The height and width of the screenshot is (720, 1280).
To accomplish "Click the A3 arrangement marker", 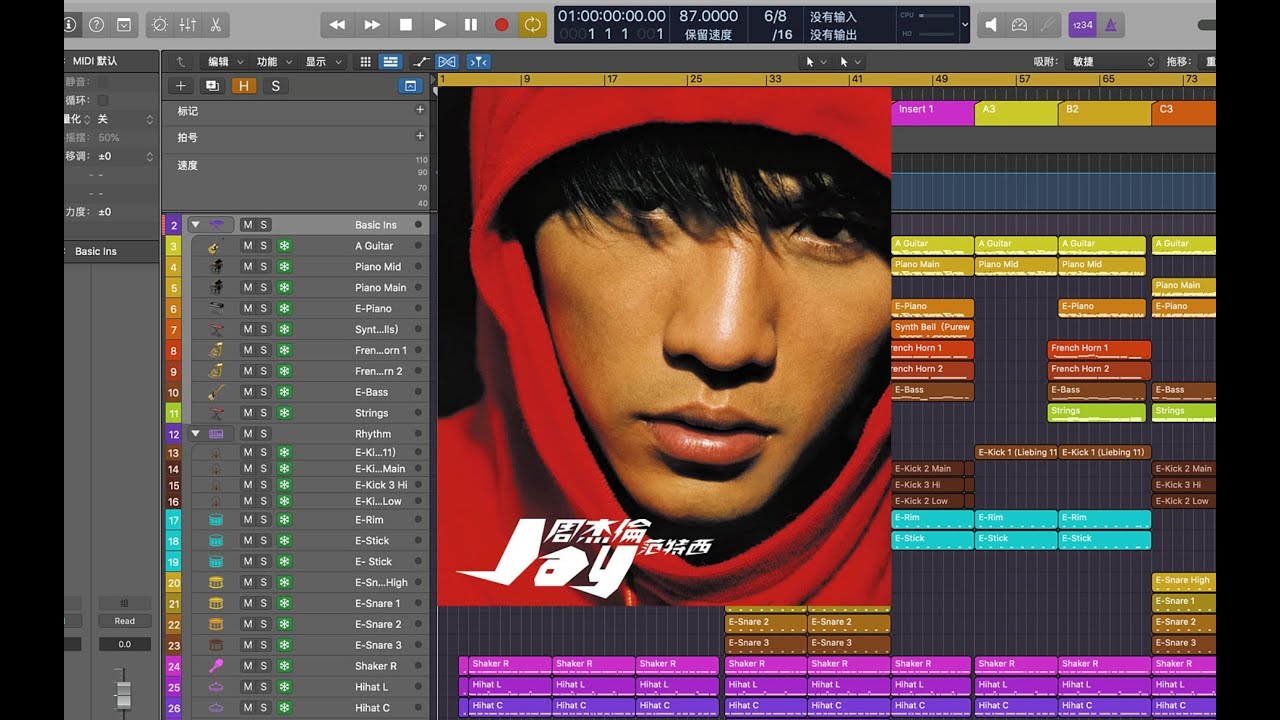I will tap(1016, 113).
